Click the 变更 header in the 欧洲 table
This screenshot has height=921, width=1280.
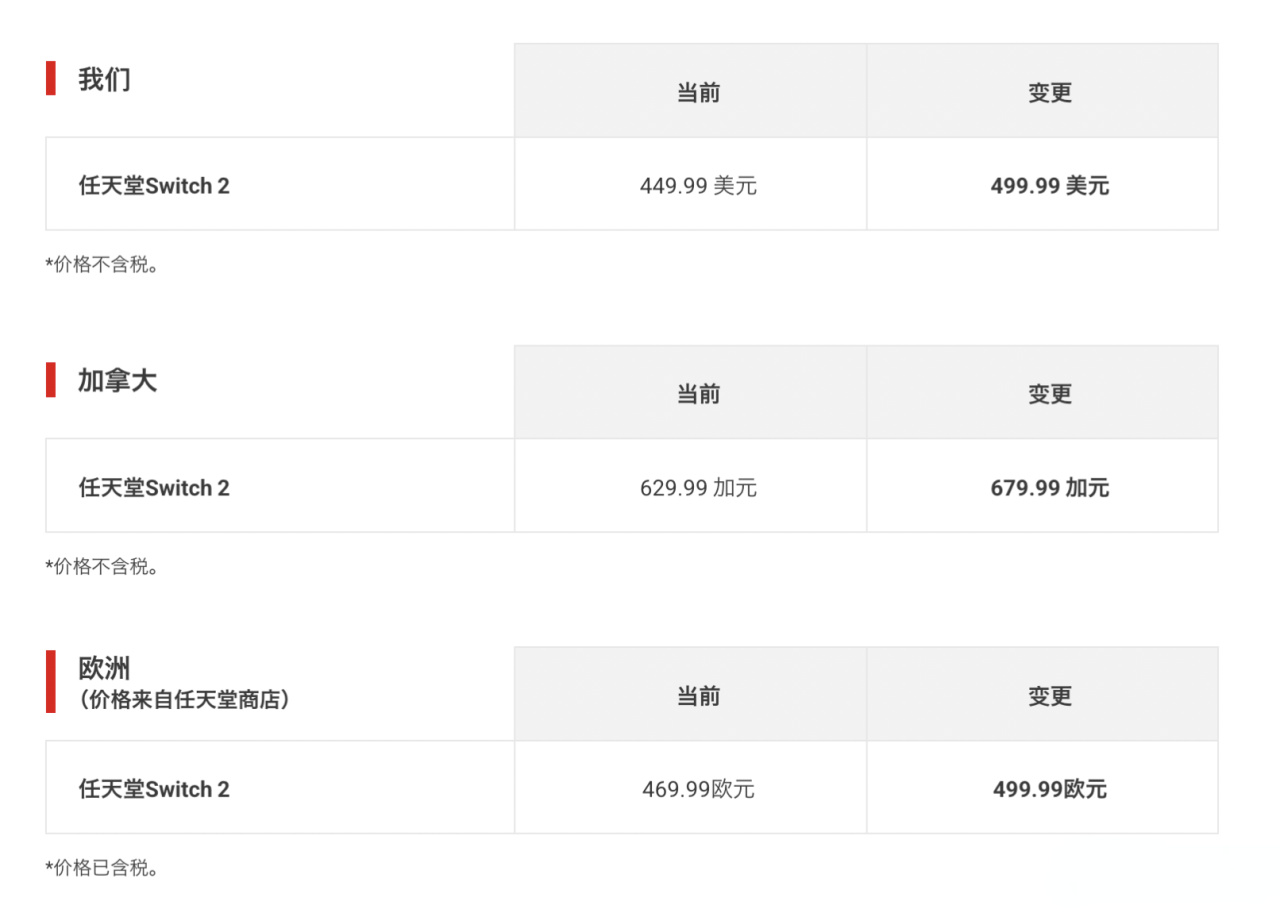[x=1050, y=696]
